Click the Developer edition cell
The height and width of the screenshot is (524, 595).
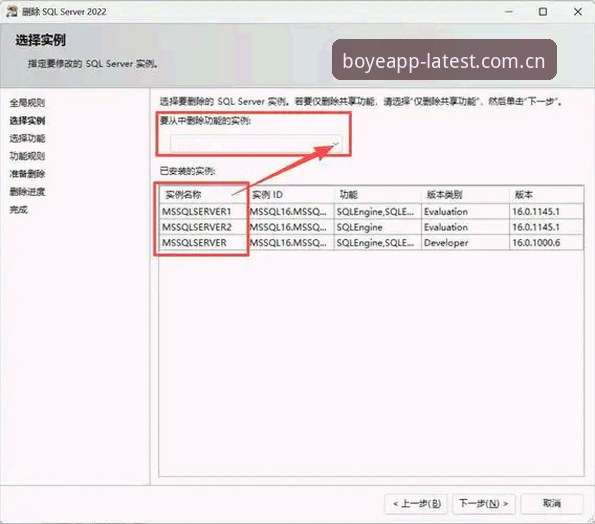[465, 242]
